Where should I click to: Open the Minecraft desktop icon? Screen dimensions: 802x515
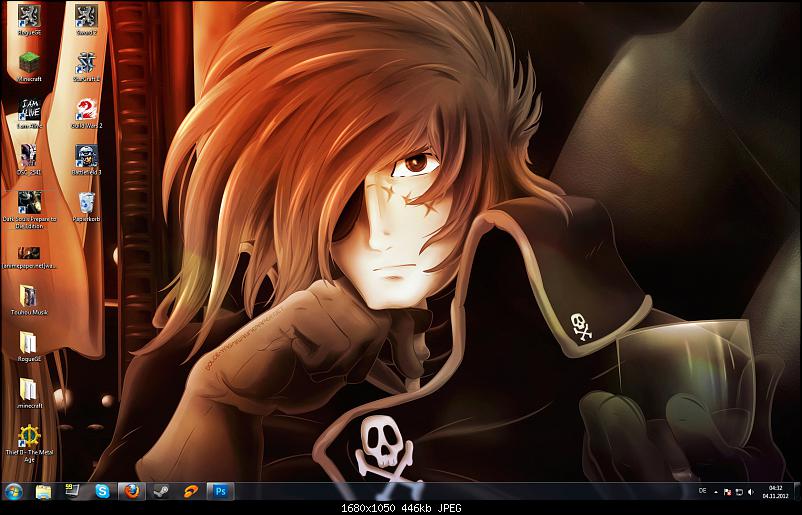(29, 66)
